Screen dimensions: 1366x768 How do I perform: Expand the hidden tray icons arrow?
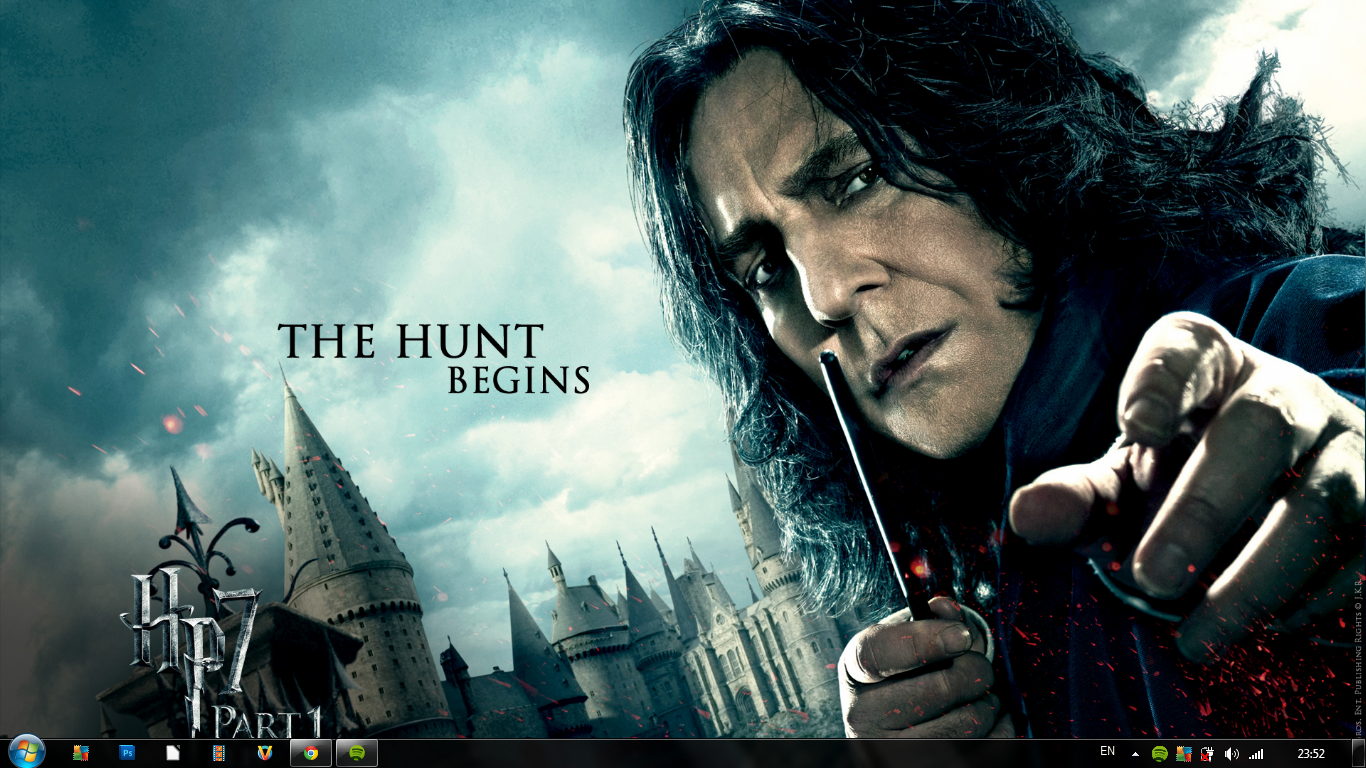1135,754
